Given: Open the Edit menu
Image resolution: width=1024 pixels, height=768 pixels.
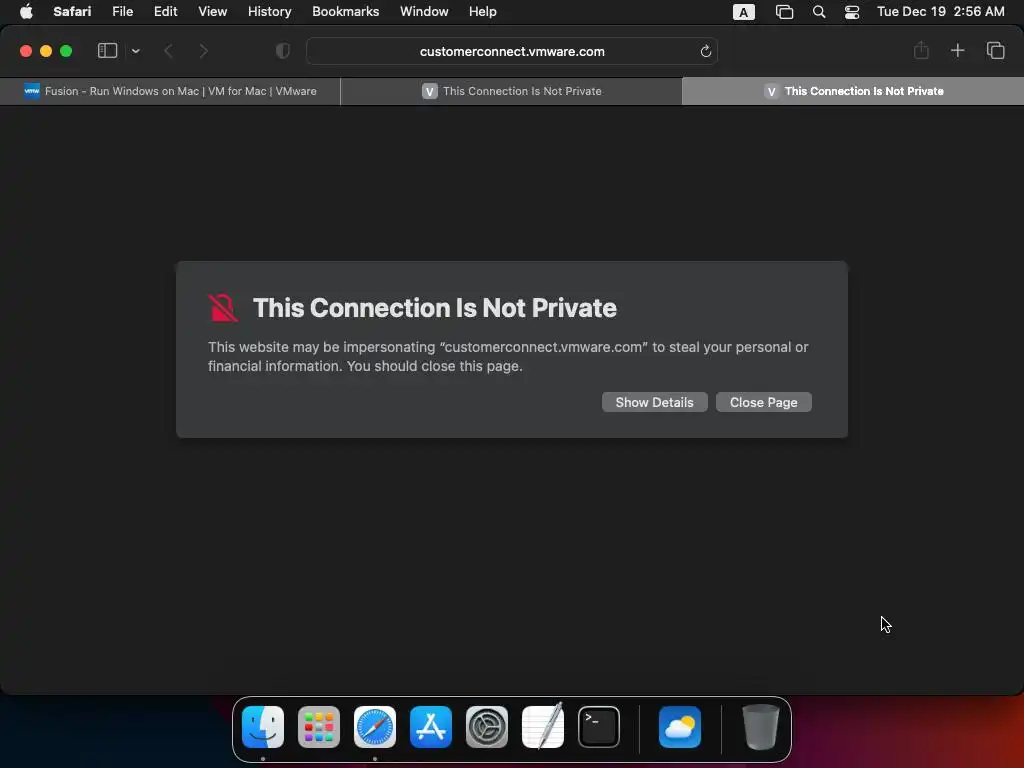Looking at the screenshot, I should tap(165, 12).
